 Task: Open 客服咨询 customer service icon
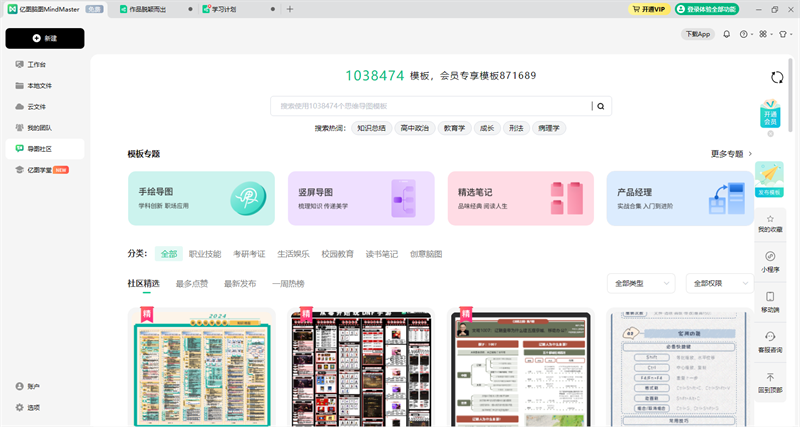[770, 343]
